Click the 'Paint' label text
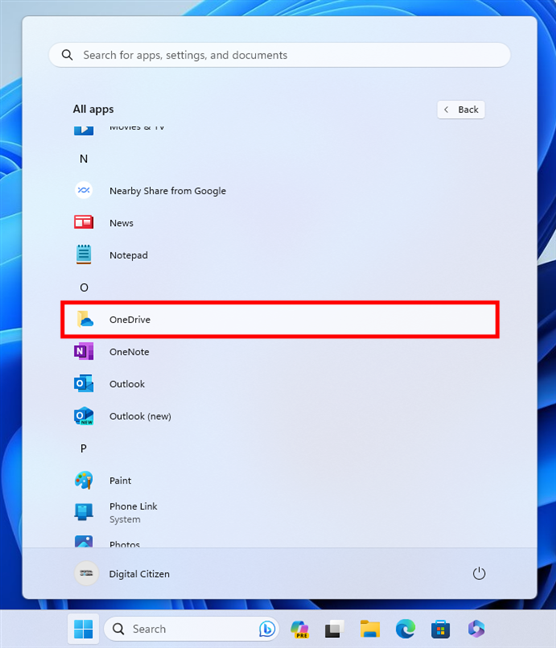The height and width of the screenshot is (648, 556). point(120,481)
